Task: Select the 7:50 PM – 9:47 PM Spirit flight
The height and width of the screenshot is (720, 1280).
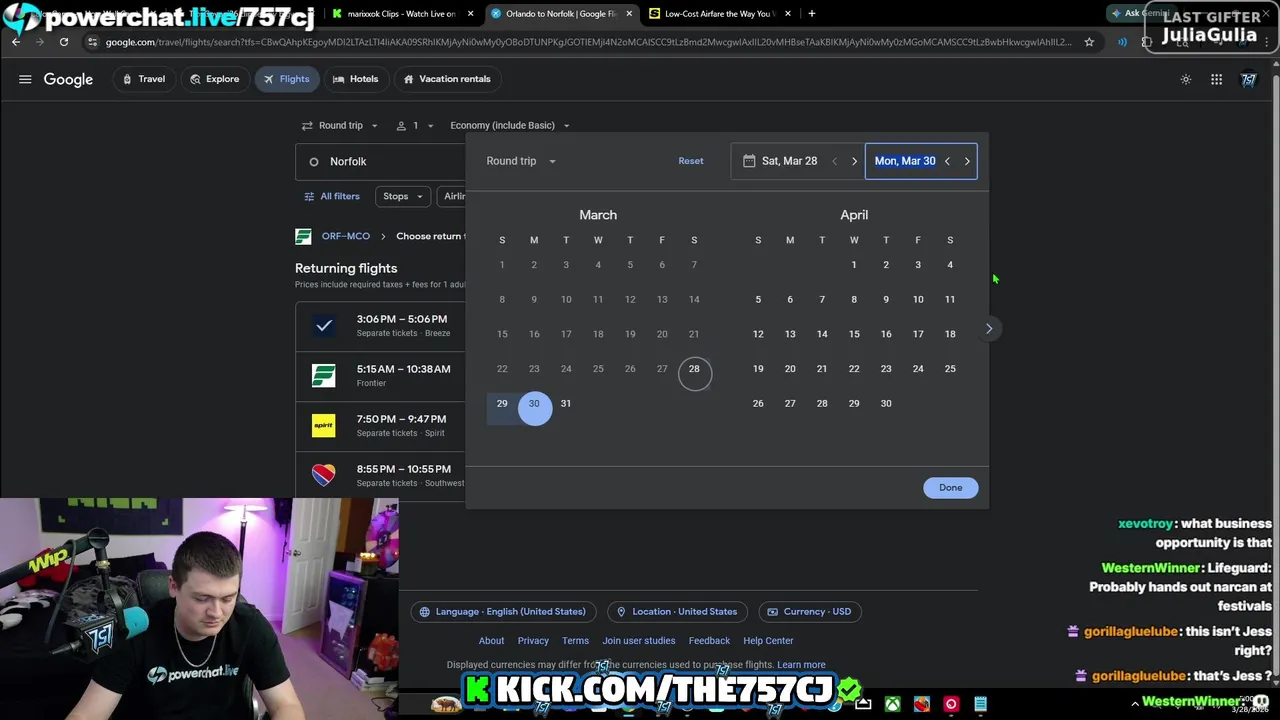Action: pos(381,425)
